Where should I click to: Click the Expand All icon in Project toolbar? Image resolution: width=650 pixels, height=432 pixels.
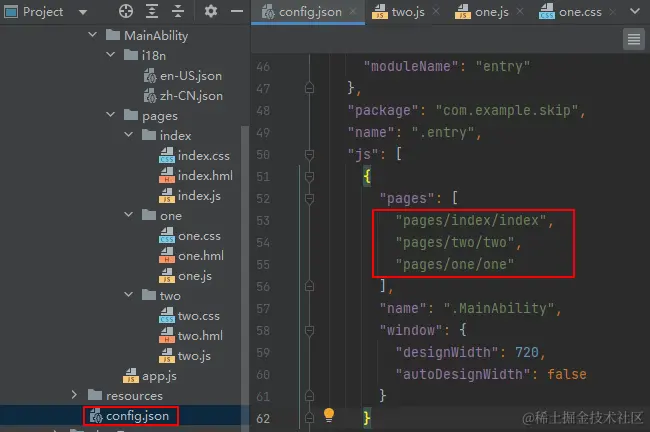click(x=152, y=11)
